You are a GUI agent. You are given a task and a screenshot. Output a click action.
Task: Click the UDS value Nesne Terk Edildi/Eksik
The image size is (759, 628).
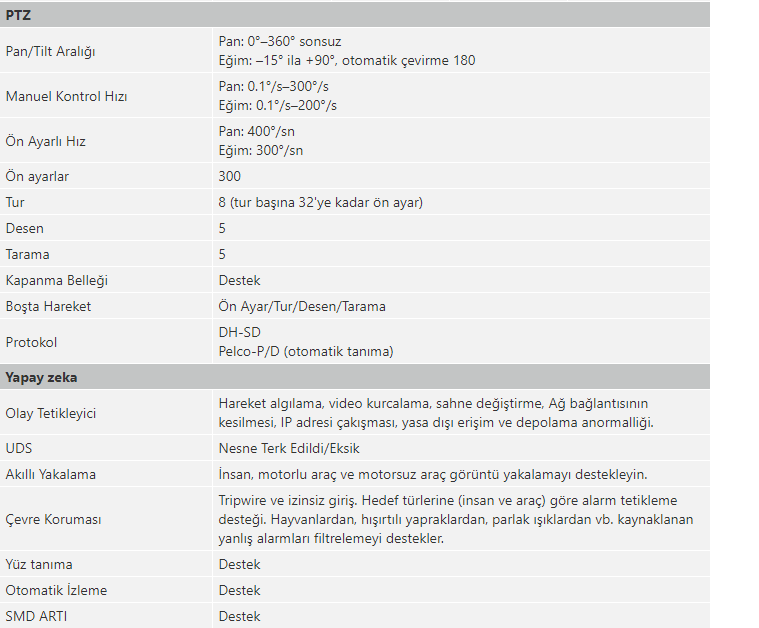click(289, 449)
